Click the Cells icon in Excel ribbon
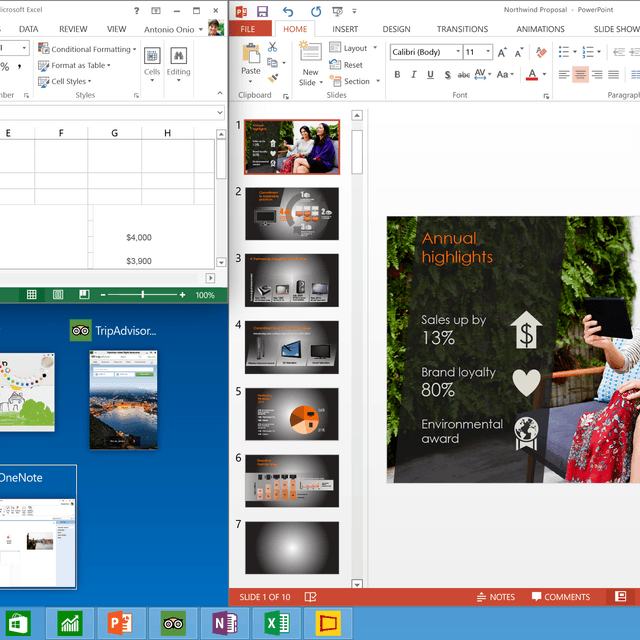640x640 pixels. pos(152,56)
